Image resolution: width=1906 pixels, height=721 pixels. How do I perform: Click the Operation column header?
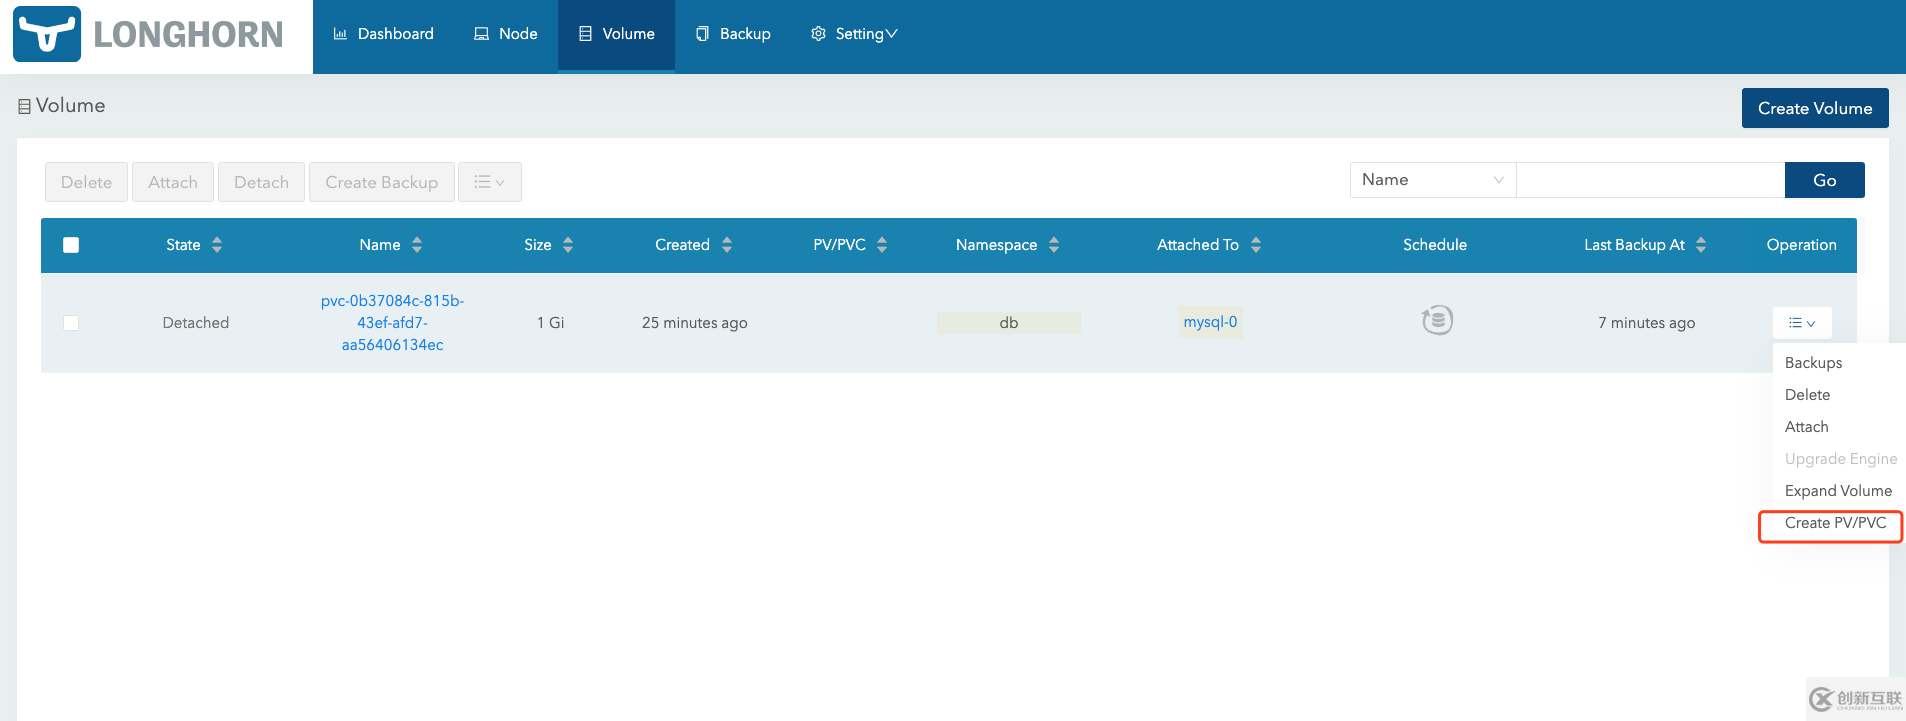[x=1801, y=245]
